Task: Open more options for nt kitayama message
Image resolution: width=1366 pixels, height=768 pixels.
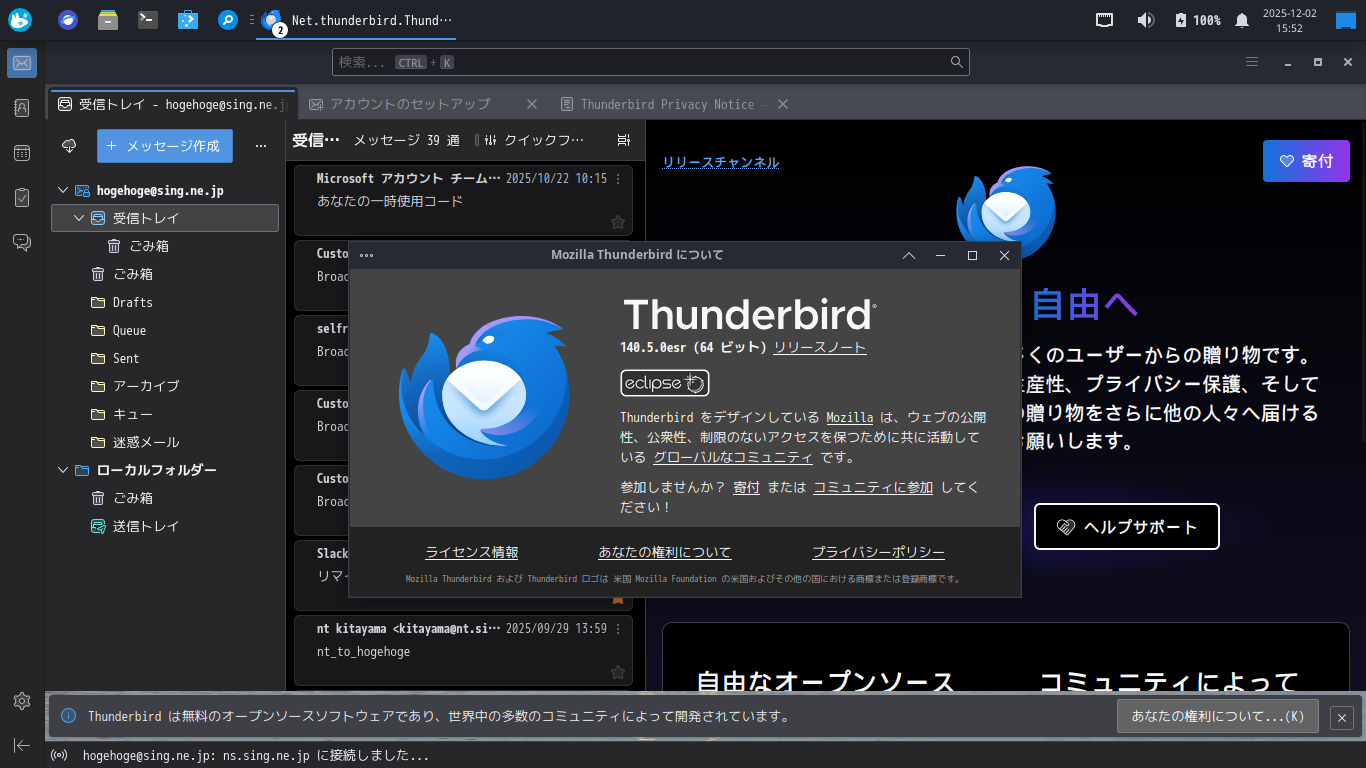Action: (x=618, y=629)
